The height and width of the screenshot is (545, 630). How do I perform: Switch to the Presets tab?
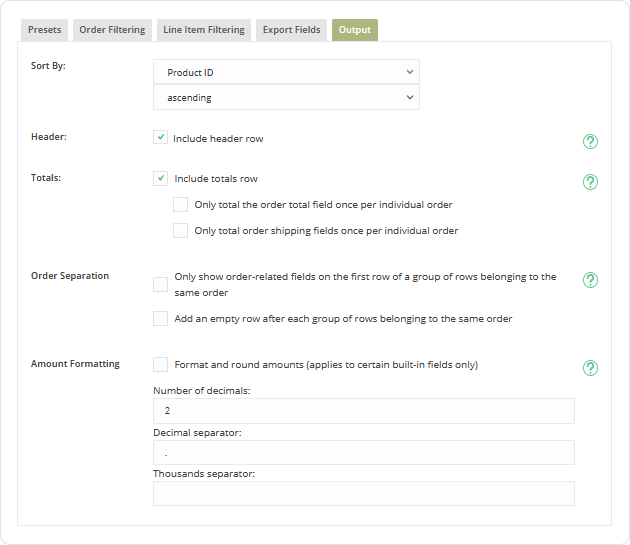point(45,30)
